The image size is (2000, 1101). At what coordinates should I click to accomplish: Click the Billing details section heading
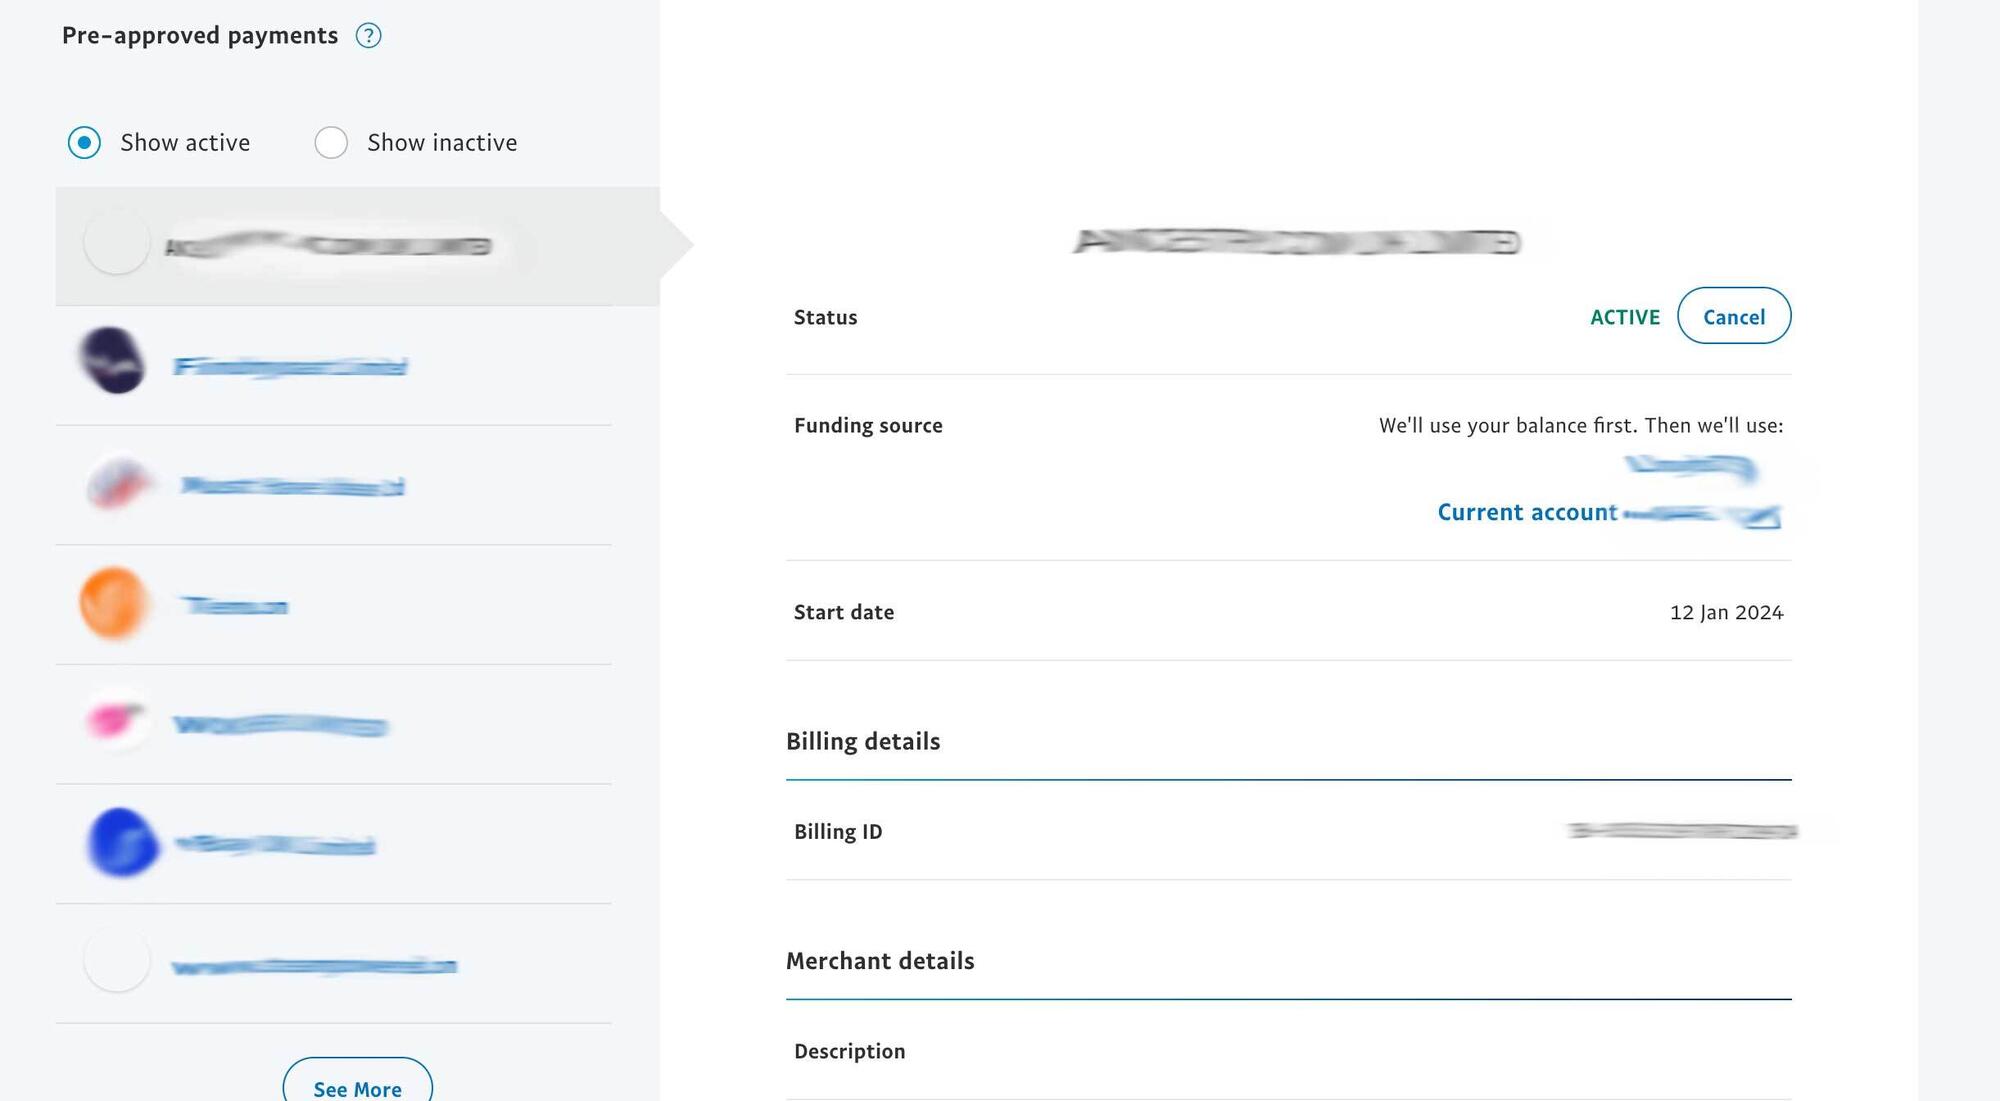pyautogui.click(x=863, y=742)
